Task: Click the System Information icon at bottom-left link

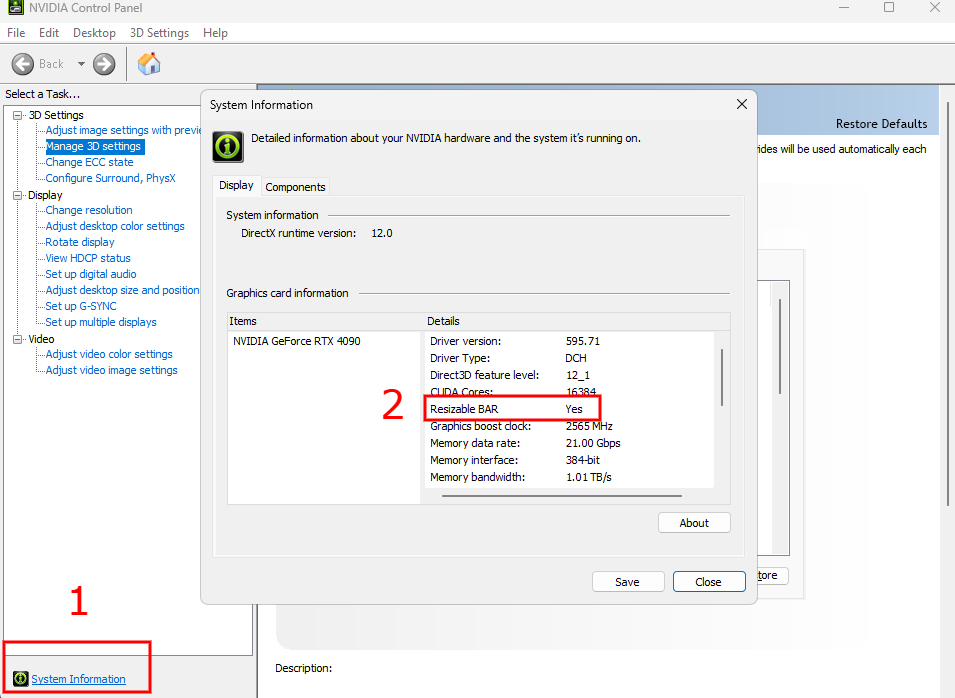Action: coord(20,679)
